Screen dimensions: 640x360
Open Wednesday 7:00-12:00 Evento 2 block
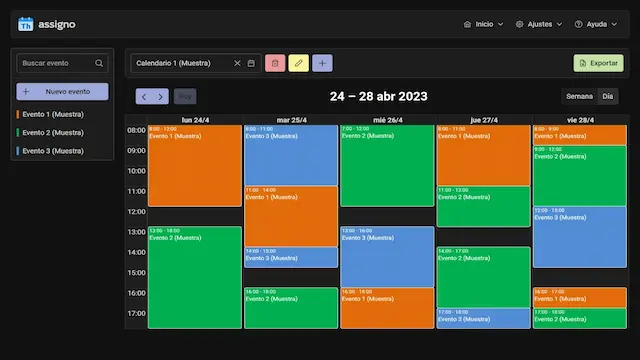(387, 166)
